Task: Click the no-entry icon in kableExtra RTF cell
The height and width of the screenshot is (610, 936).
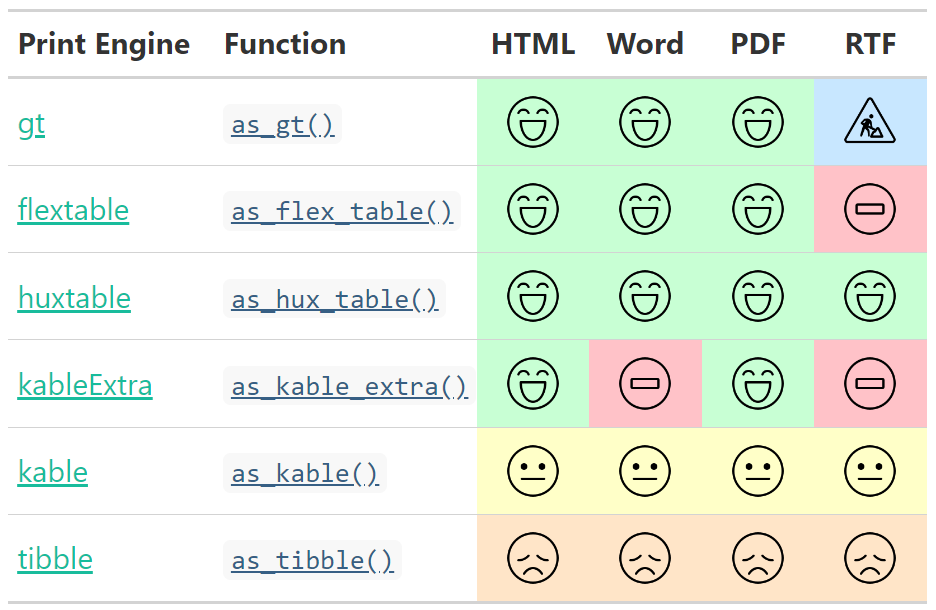Action: [x=869, y=384]
